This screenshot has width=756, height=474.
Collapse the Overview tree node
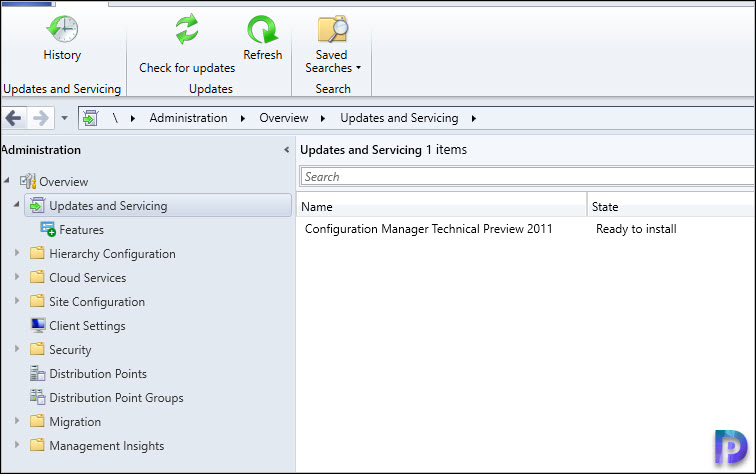point(6,180)
